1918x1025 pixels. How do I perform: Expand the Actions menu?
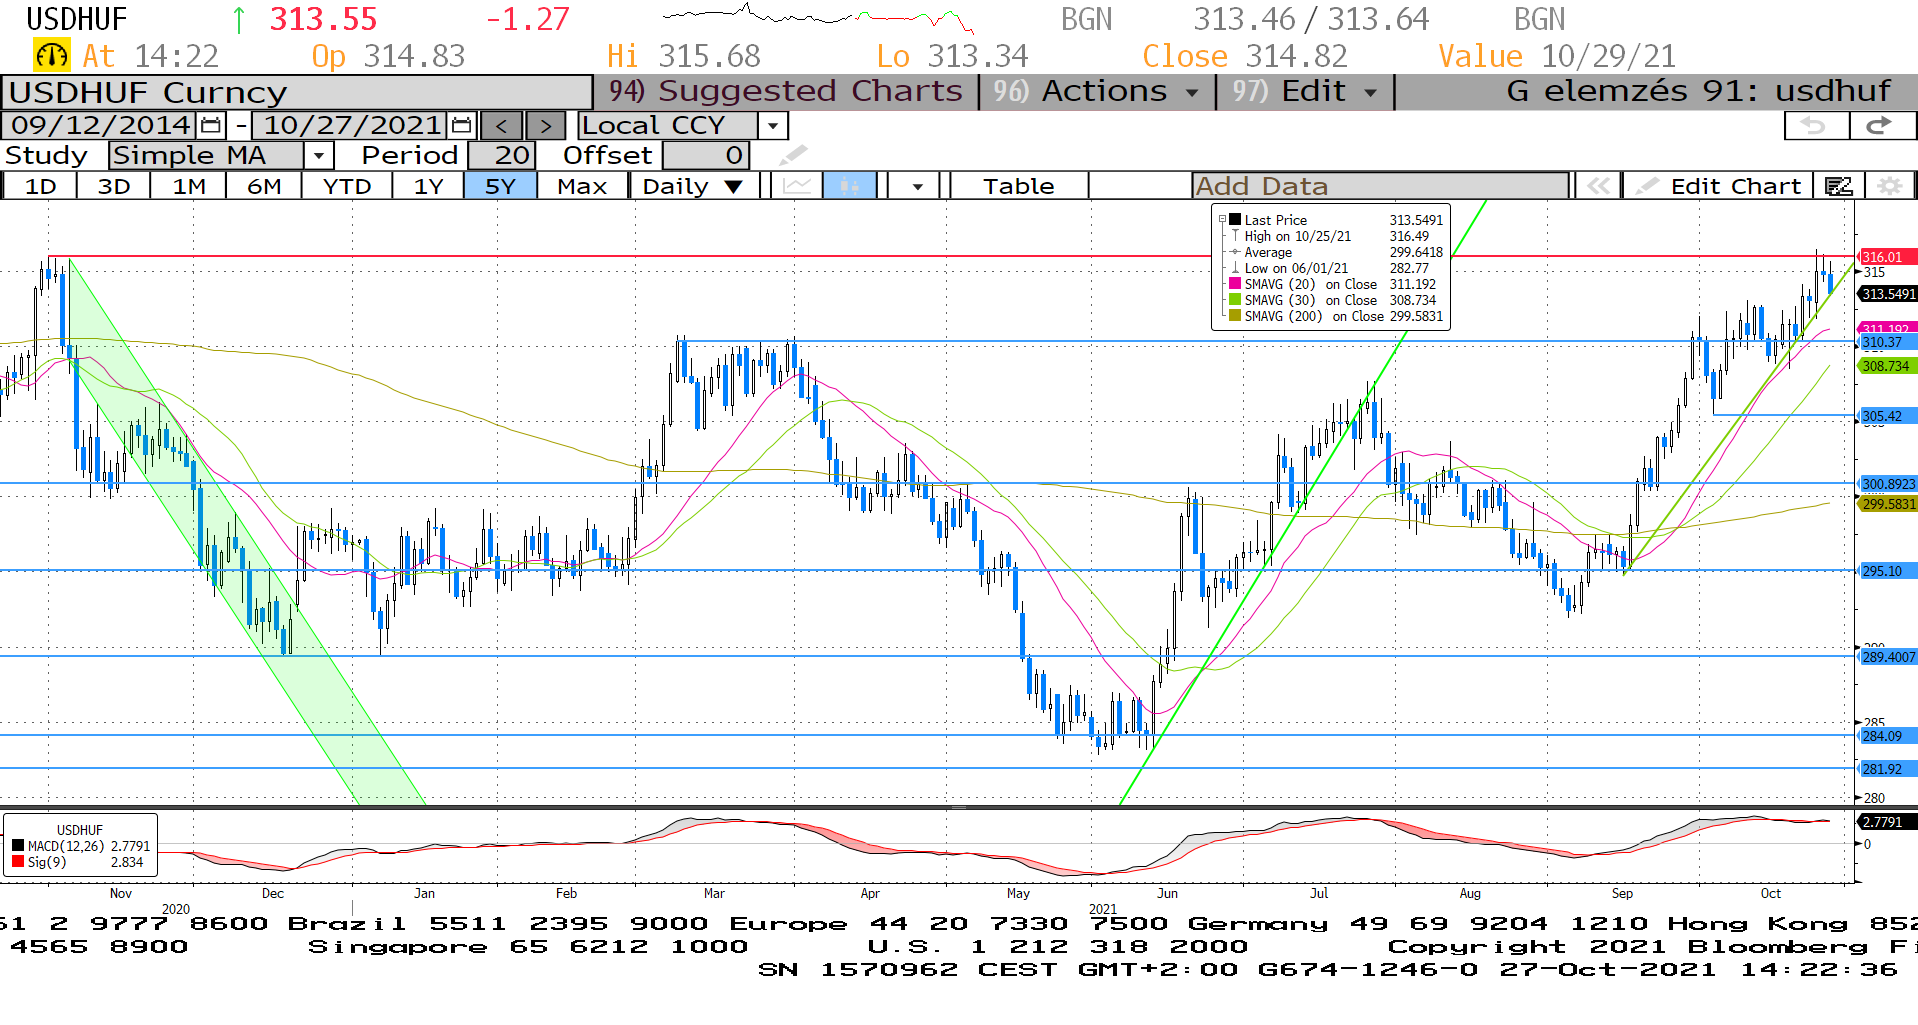point(1098,91)
